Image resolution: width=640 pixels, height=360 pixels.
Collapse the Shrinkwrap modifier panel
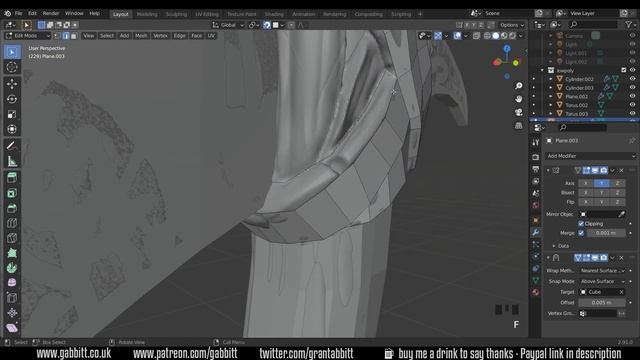(548, 258)
